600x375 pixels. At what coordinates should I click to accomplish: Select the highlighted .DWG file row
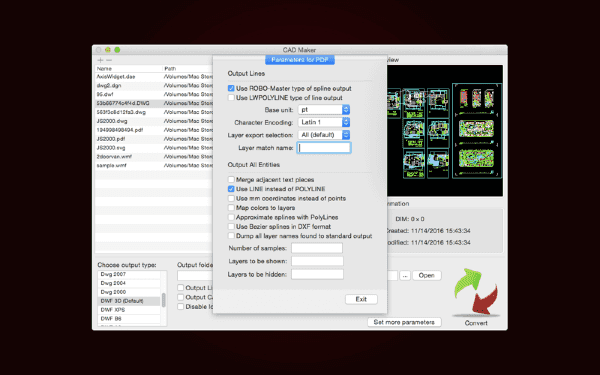pos(154,103)
